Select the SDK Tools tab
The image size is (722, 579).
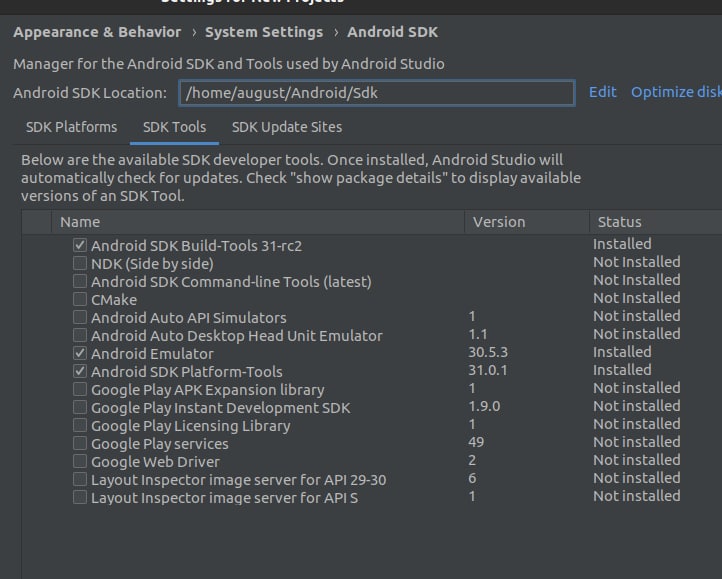coord(175,127)
